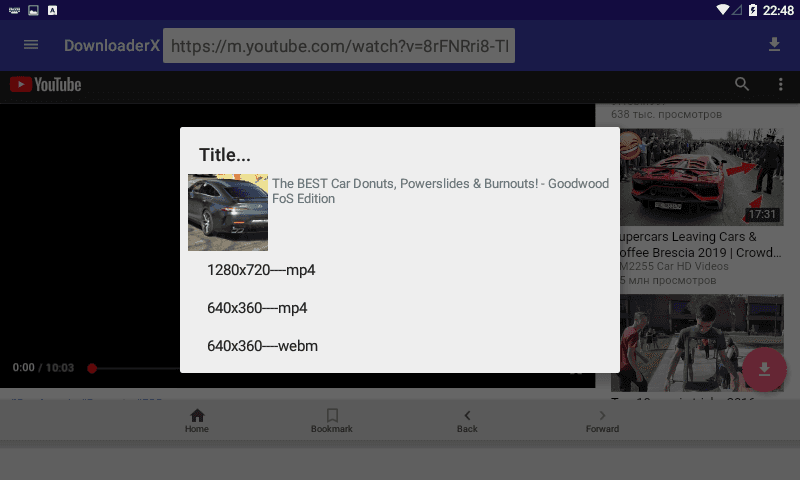
Task: Open YouTube search magnifier
Action: pos(742,84)
